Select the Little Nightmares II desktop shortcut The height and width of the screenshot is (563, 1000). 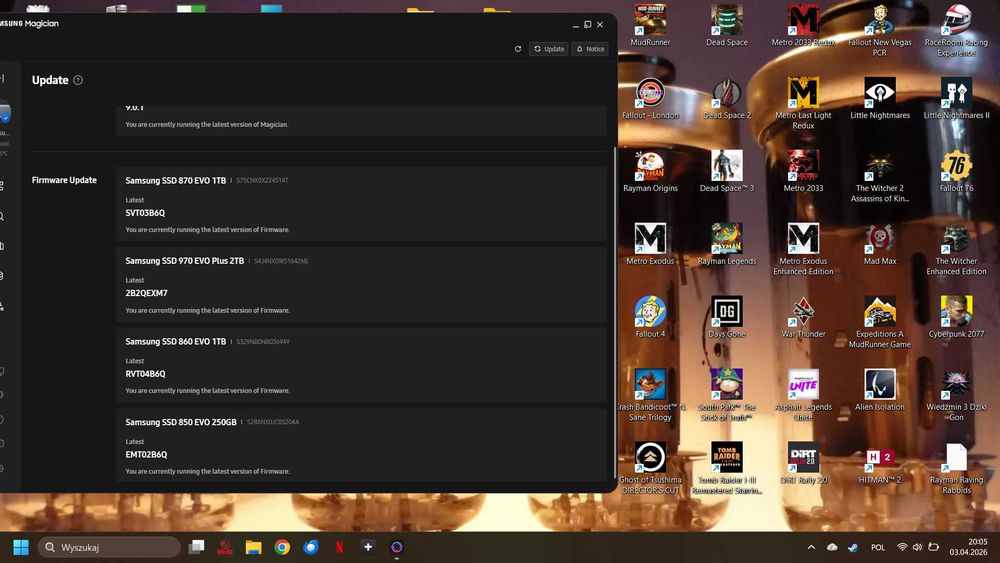click(956, 99)
